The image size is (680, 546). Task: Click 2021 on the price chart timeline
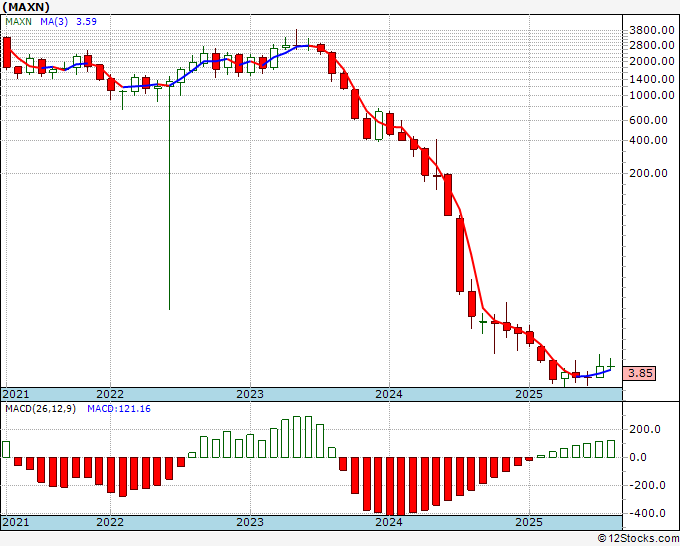(16, 394)
